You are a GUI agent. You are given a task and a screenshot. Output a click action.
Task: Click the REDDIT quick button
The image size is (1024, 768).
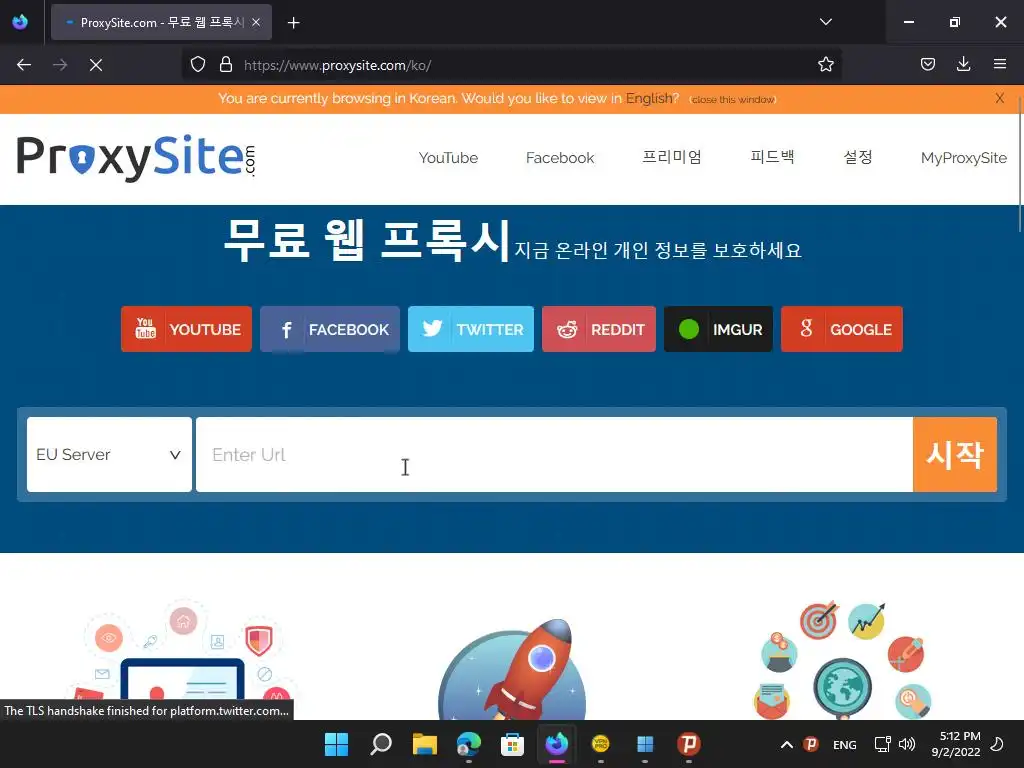click(599, 329)
